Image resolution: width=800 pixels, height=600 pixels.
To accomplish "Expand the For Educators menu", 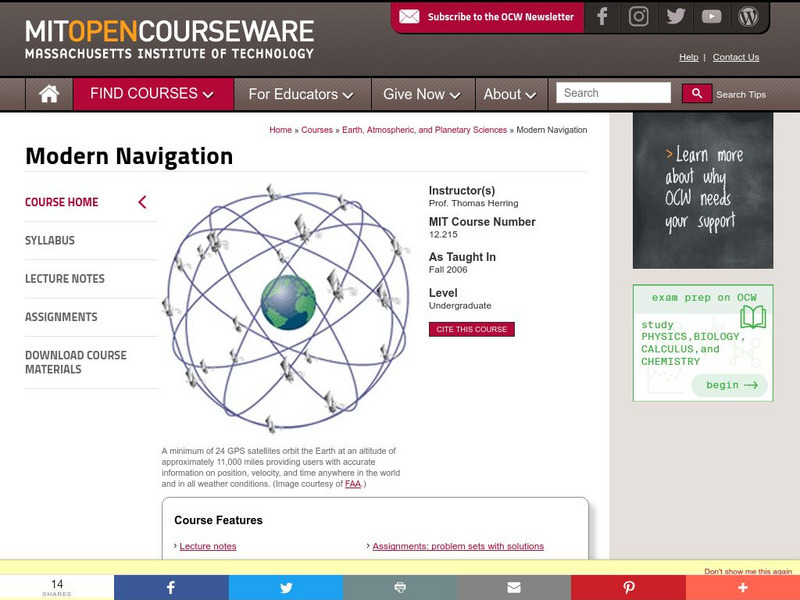I will (303, 94).
